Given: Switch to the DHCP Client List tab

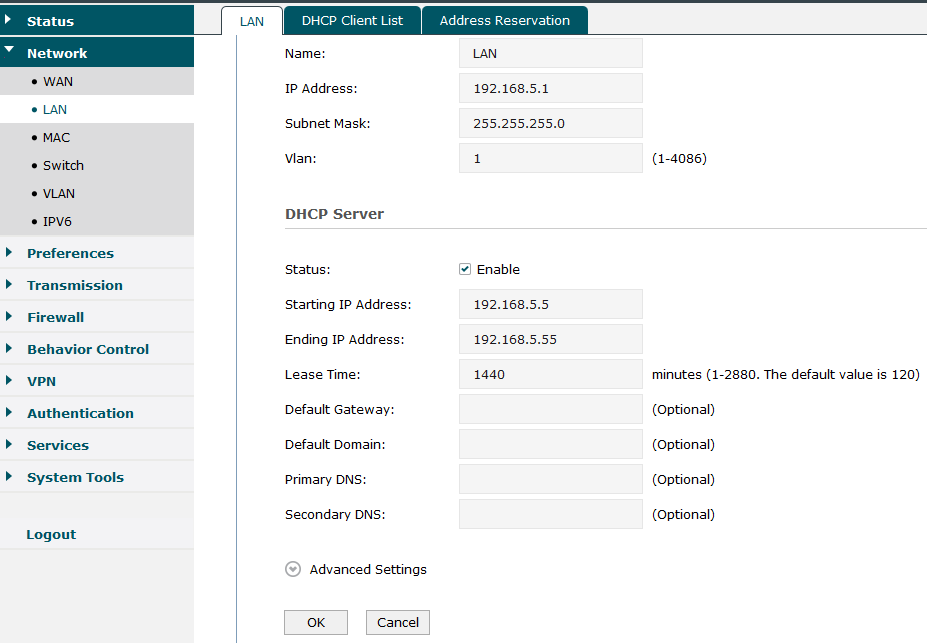Looking at the screenshot, I should click(351, 19).
